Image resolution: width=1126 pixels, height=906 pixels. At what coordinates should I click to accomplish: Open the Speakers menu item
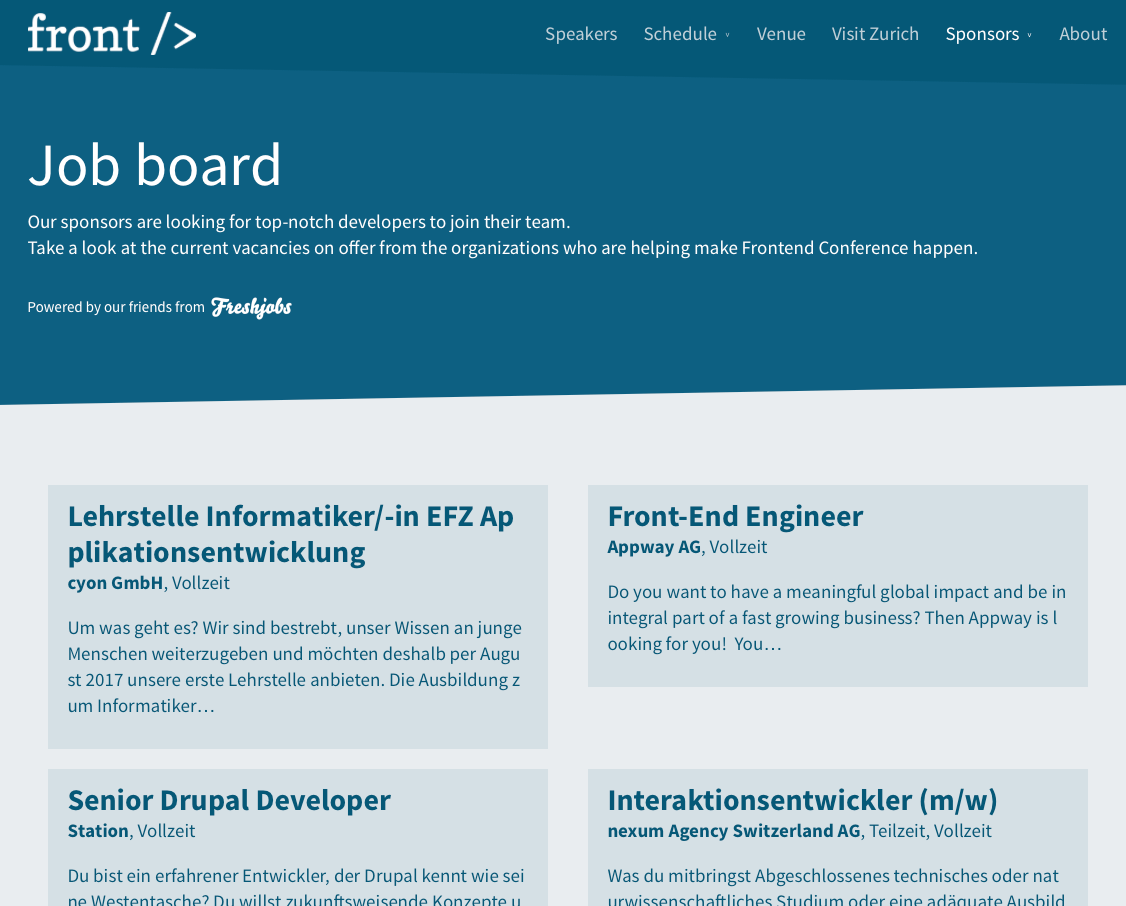point(580,34)
